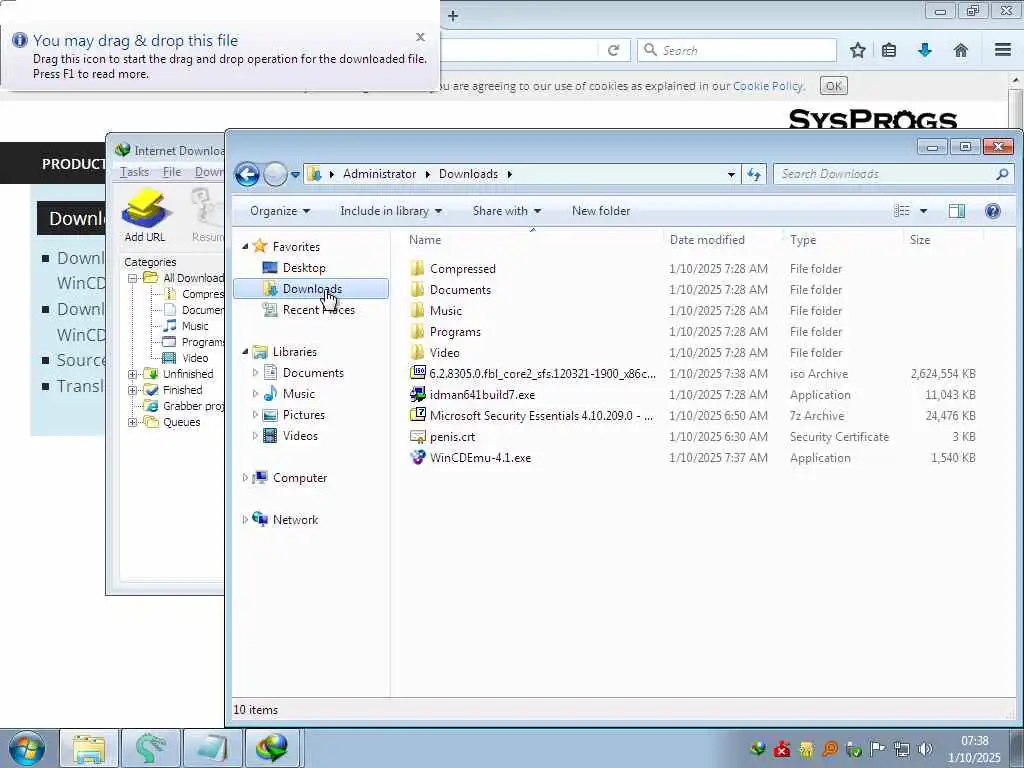The height and width of the screenshot is (768, 1024).
Task: Select Microsoft Security Essentials 7z icon
Action: click(x=417, y=415)
